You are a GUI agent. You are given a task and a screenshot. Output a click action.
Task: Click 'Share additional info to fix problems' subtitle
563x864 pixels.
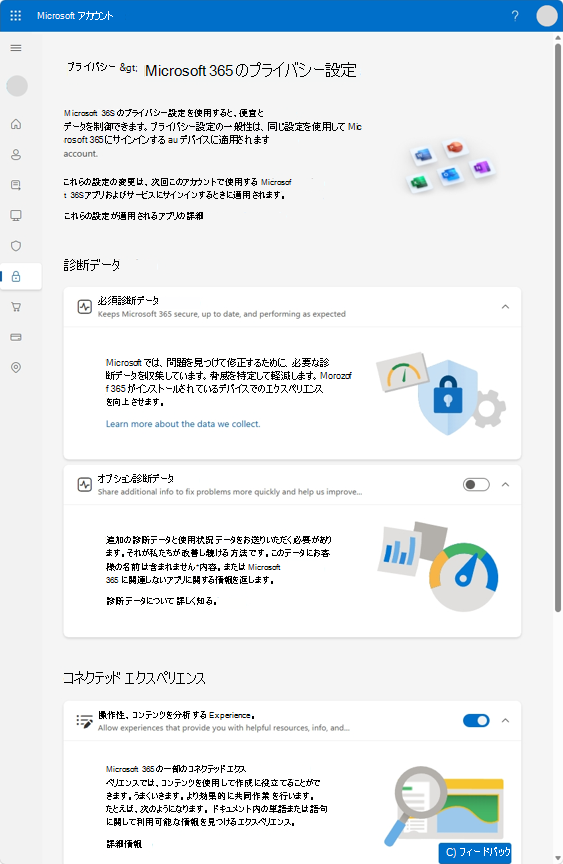pyautogui.click(x=230, y=492)
